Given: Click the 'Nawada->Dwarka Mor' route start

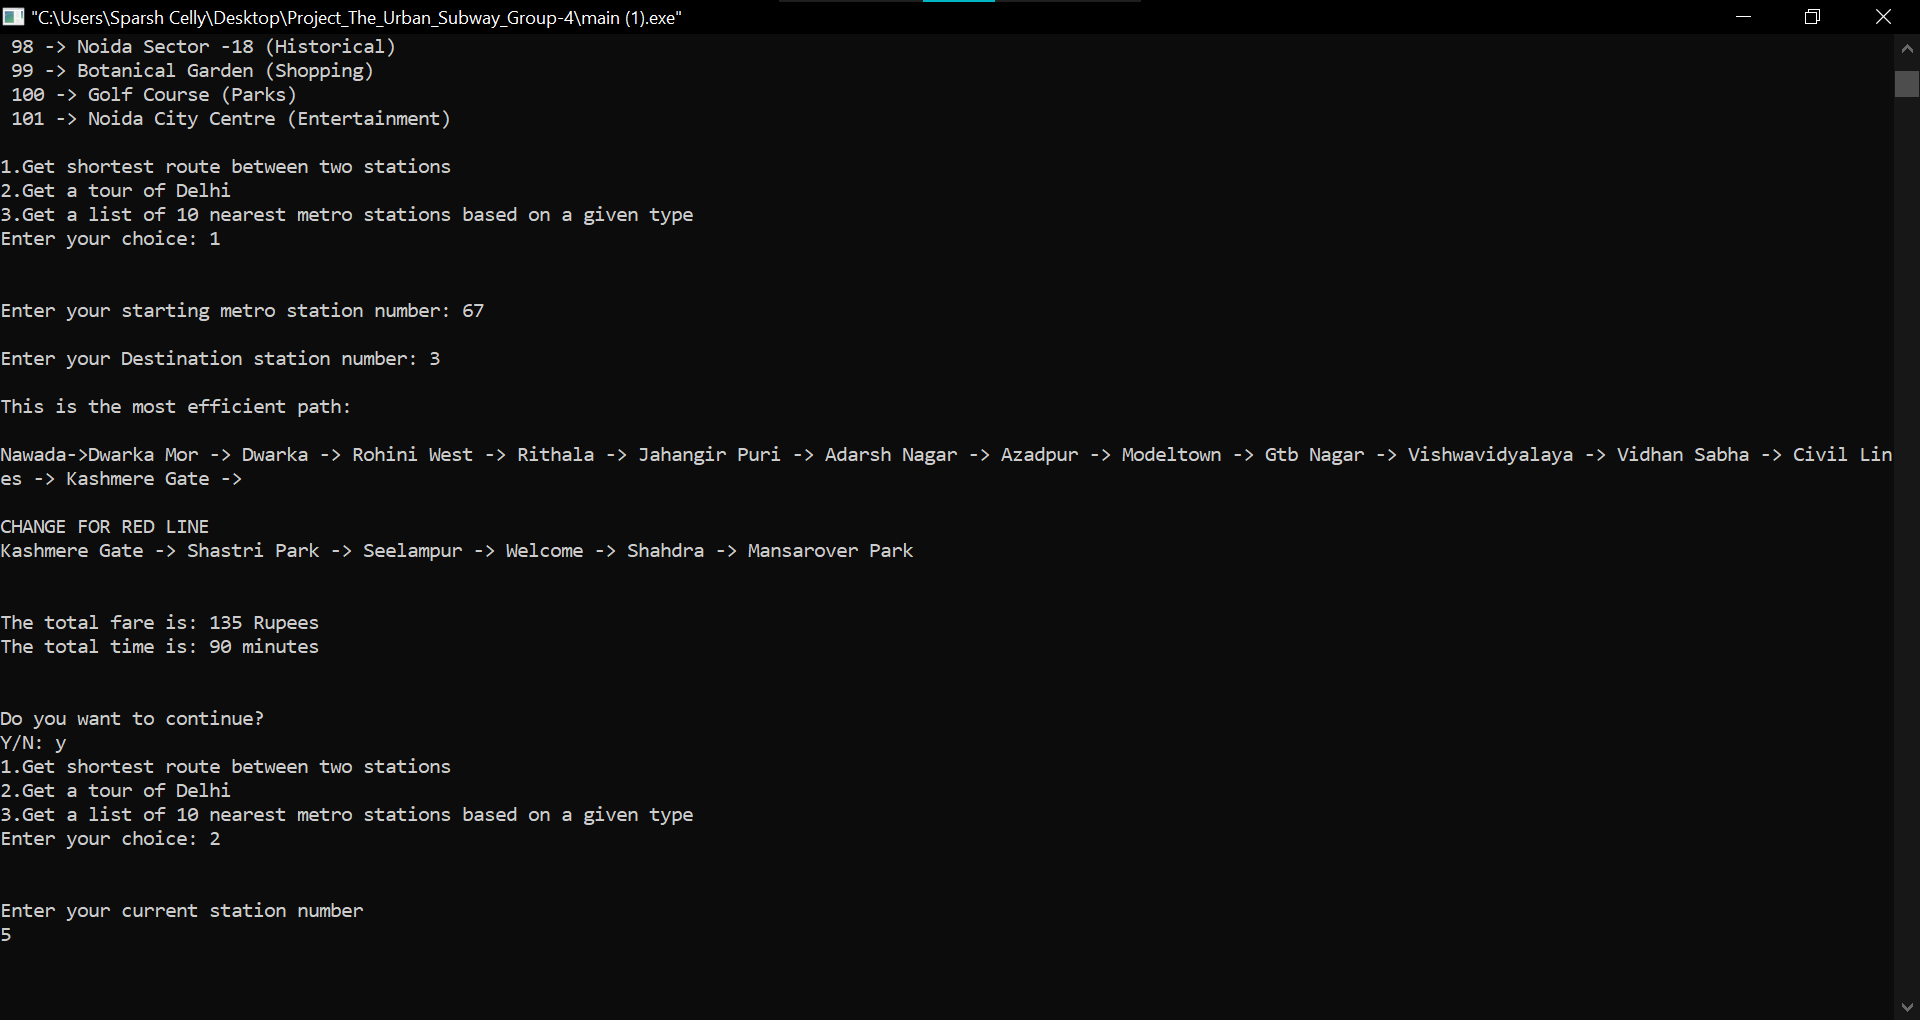Looking at the screenshot, I should coord(99,455).
